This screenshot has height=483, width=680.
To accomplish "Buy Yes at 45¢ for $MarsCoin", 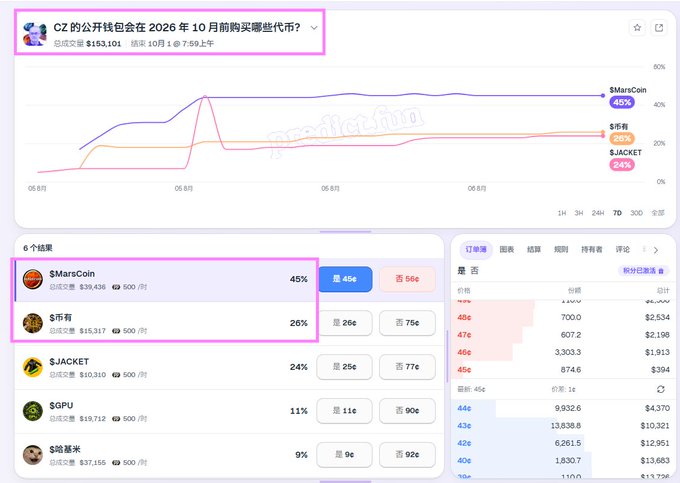I will [345, 279].
